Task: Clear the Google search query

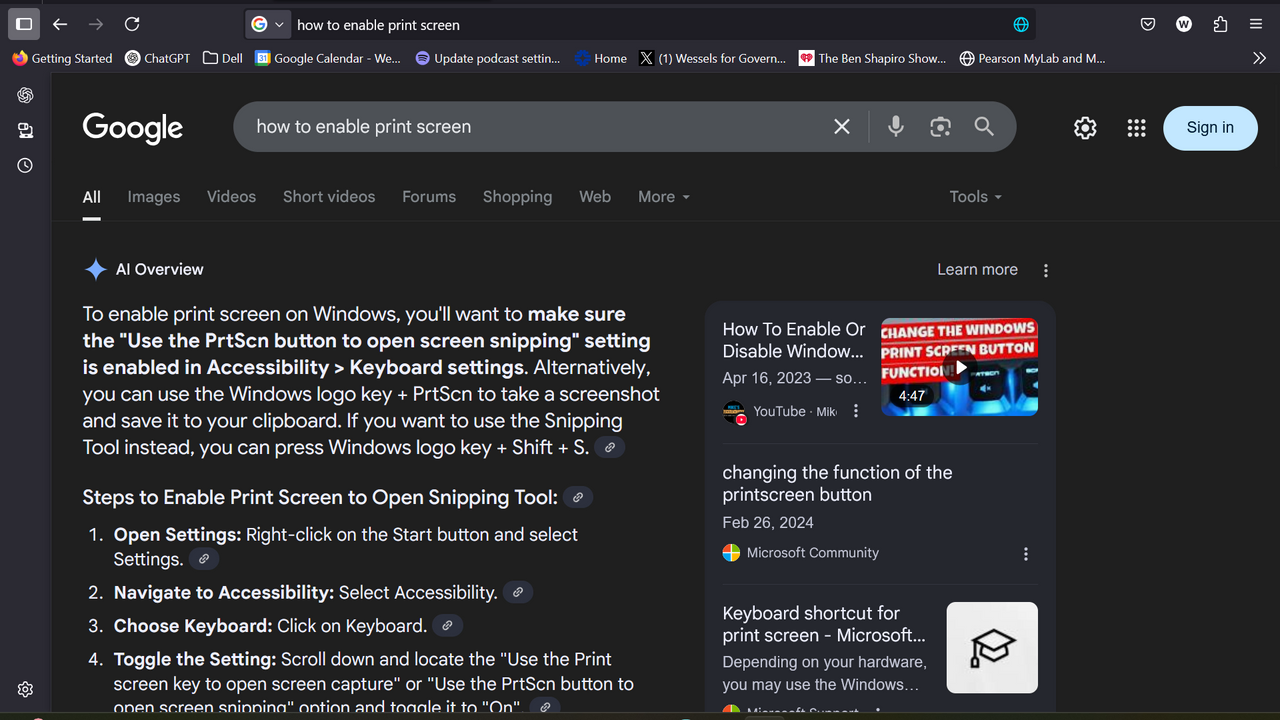Action: coord(842,127)
